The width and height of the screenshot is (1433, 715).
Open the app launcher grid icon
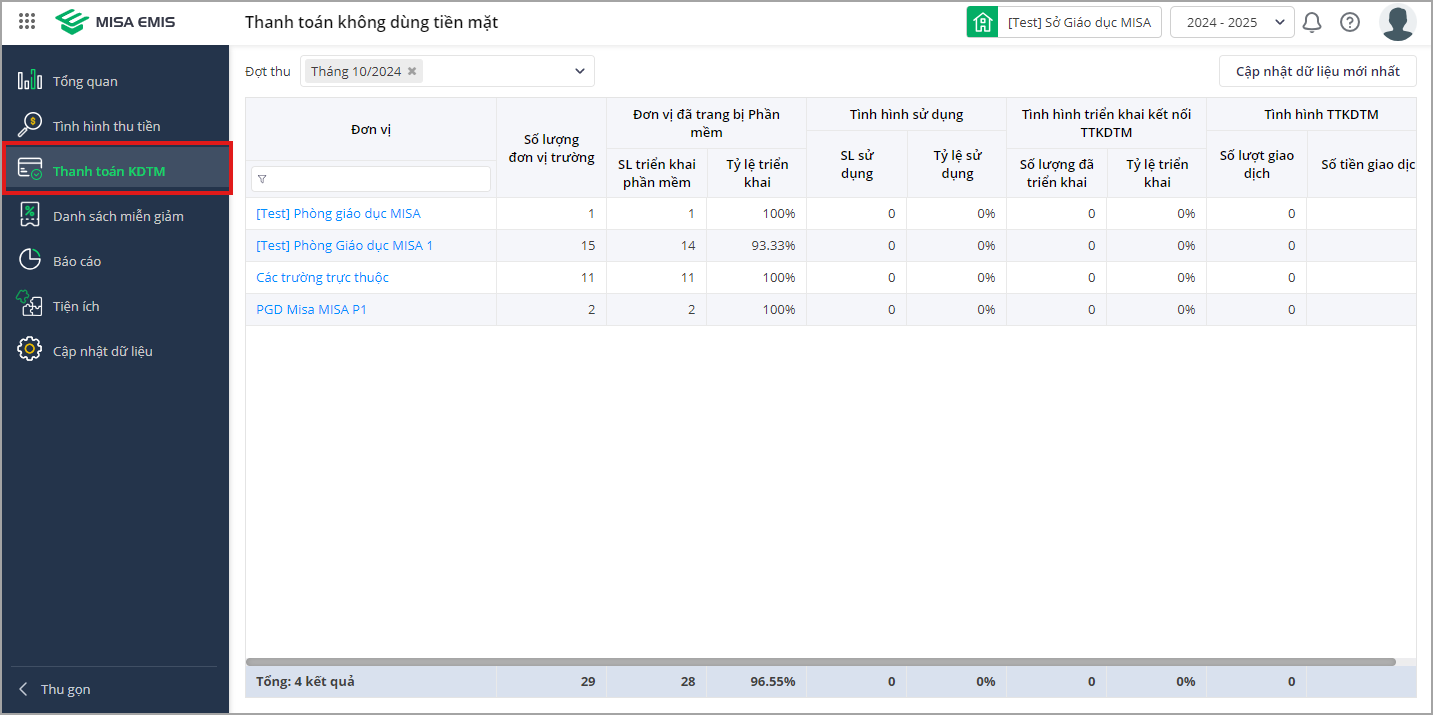point(27,21)
